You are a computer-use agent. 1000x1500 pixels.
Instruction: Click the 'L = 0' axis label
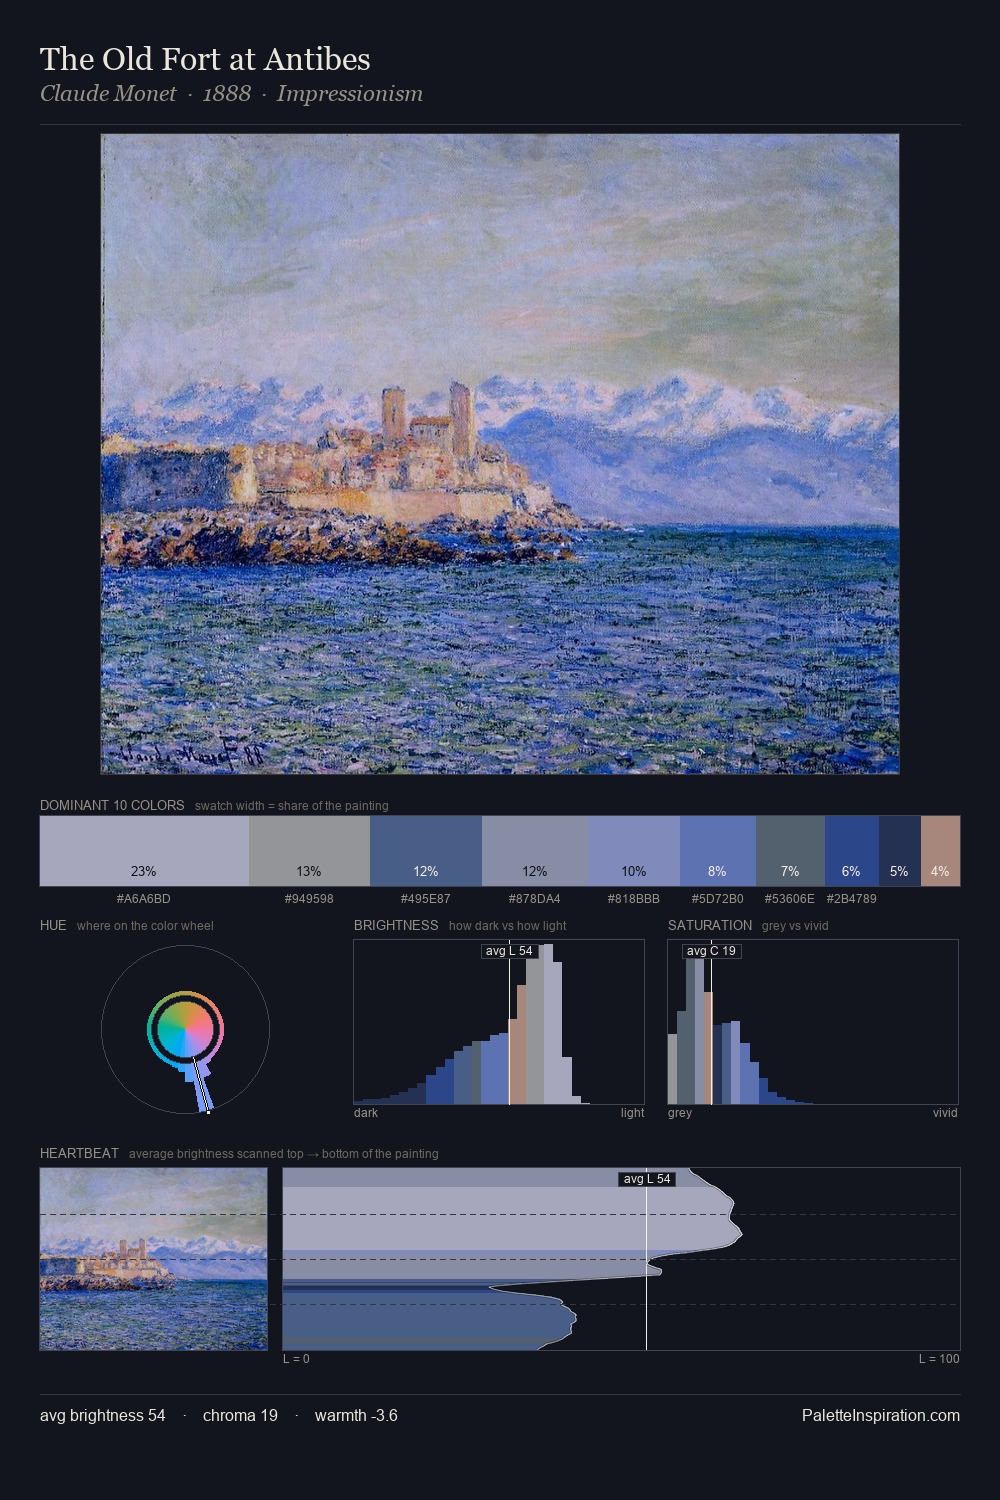296,1359
